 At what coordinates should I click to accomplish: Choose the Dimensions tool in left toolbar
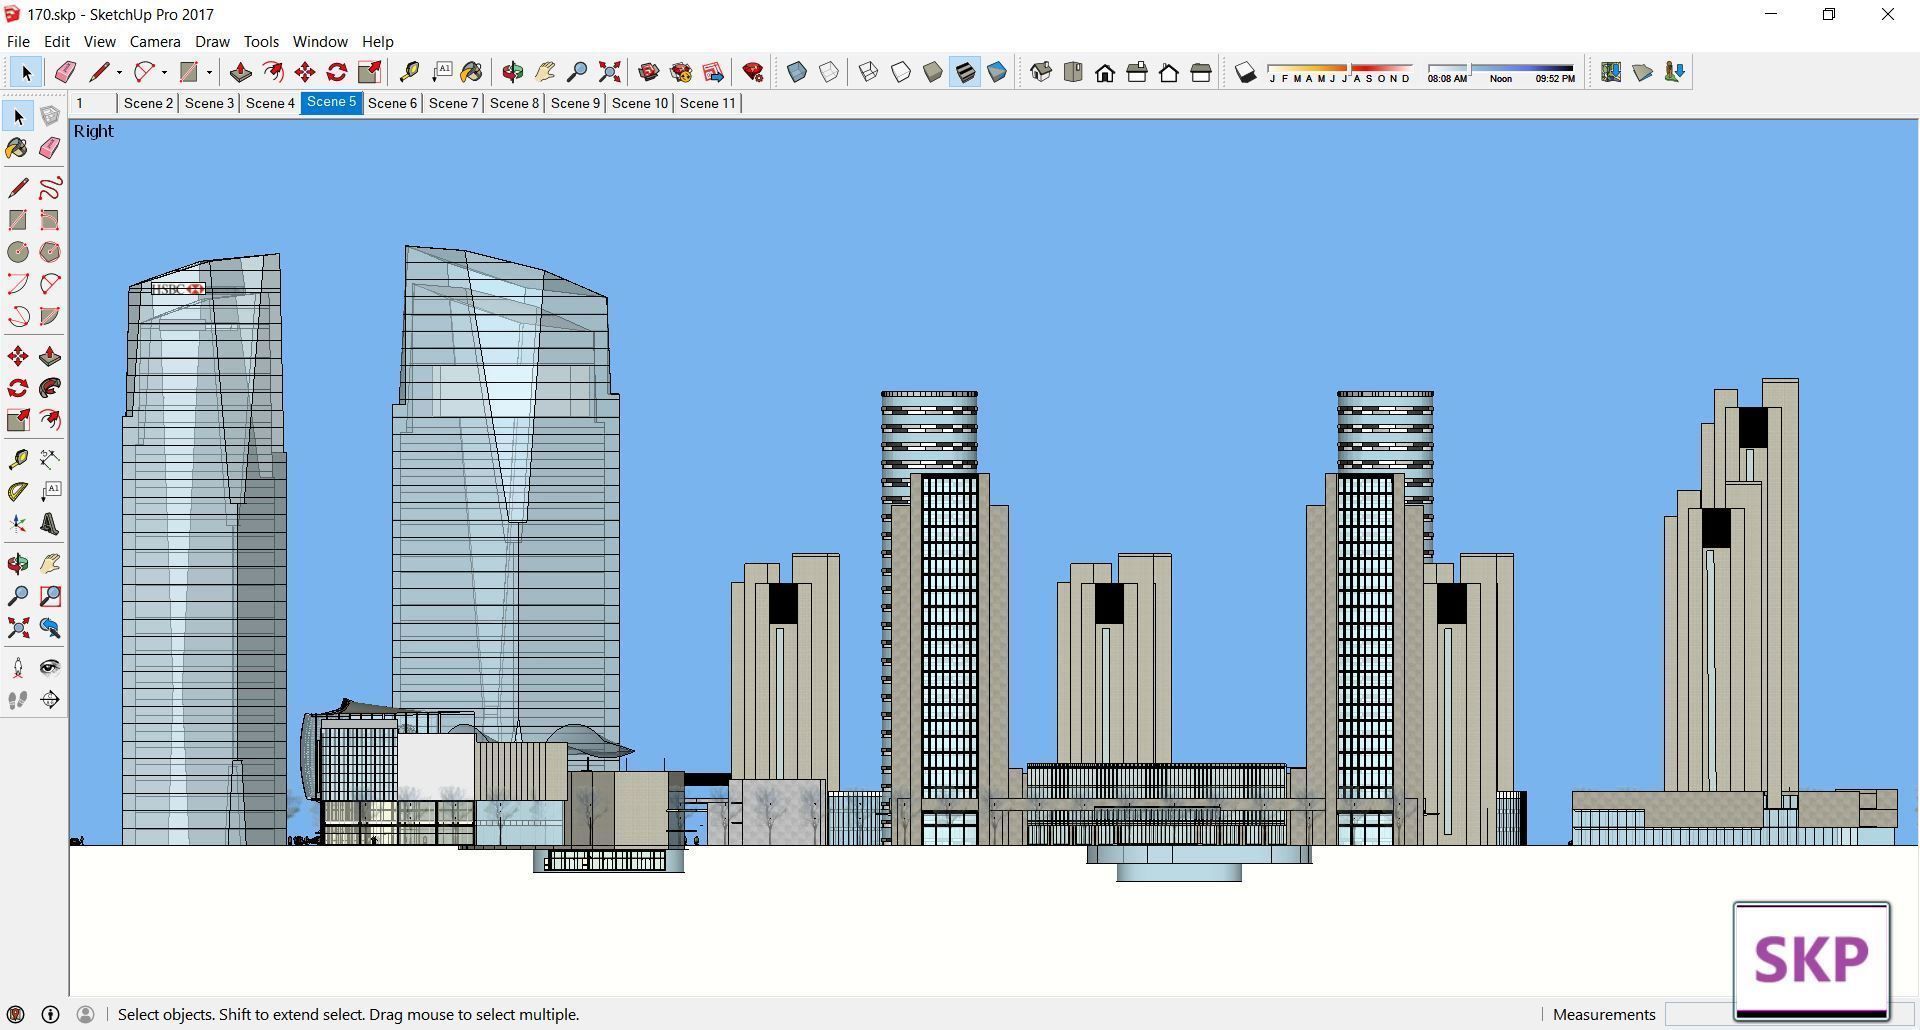pyautogui.click(x=50, y=459)
